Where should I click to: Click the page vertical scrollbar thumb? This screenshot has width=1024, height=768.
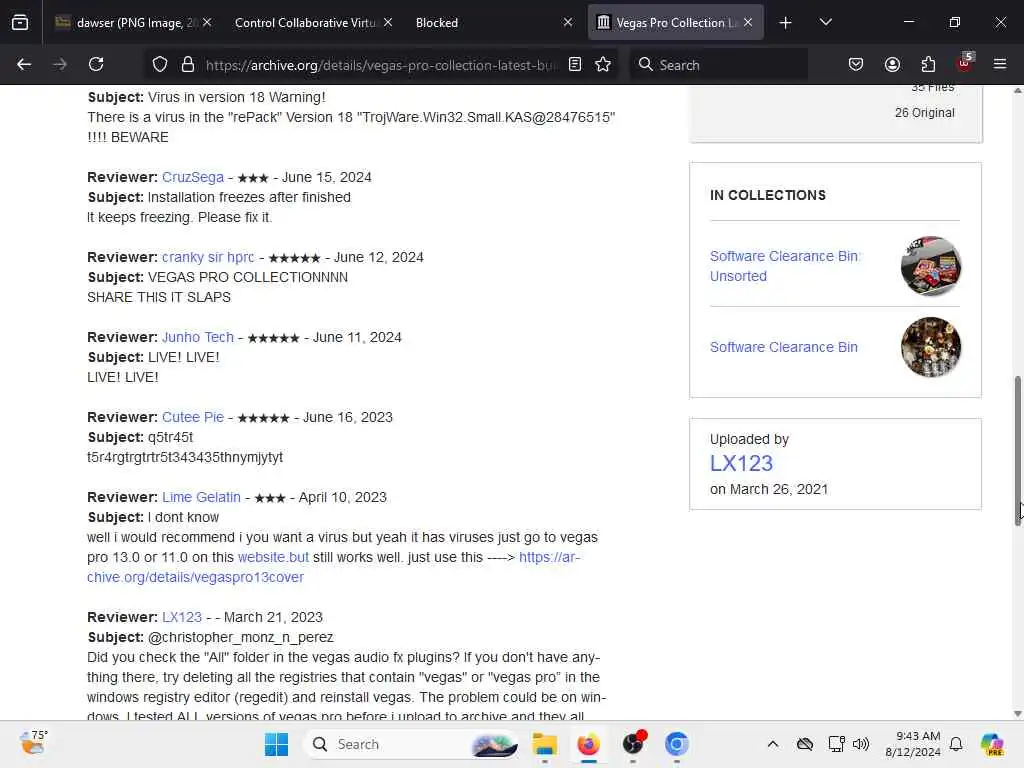[x=1017, y=451]
